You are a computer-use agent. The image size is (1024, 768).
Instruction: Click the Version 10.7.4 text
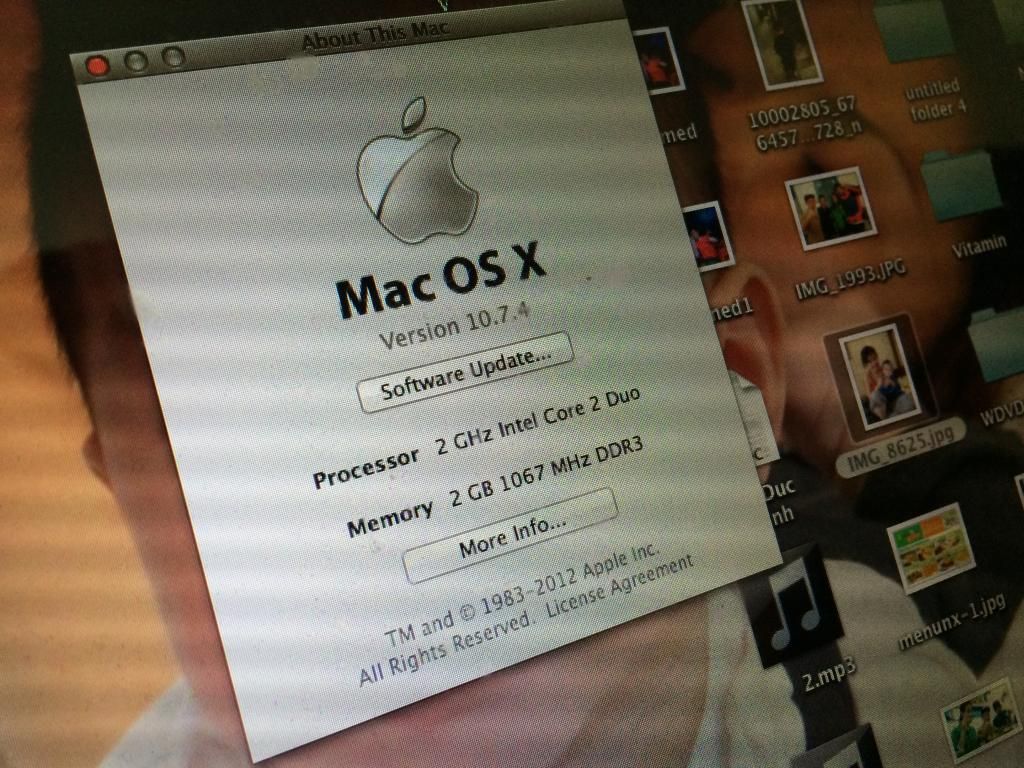[x=454, y=326]
